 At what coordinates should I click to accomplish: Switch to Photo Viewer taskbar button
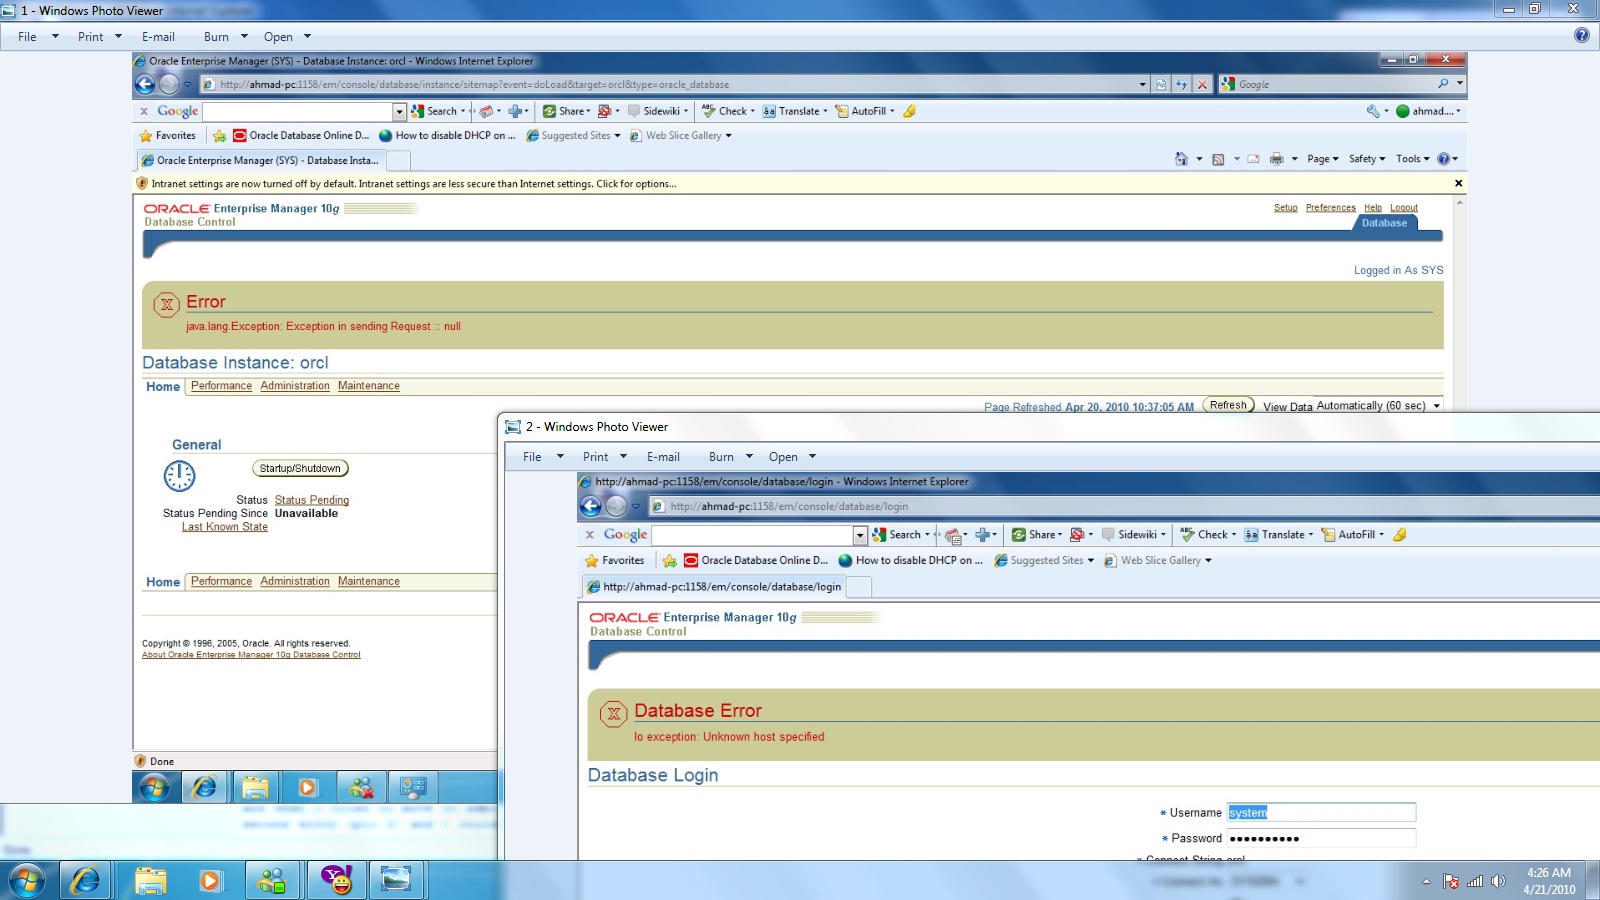point(396,881)
